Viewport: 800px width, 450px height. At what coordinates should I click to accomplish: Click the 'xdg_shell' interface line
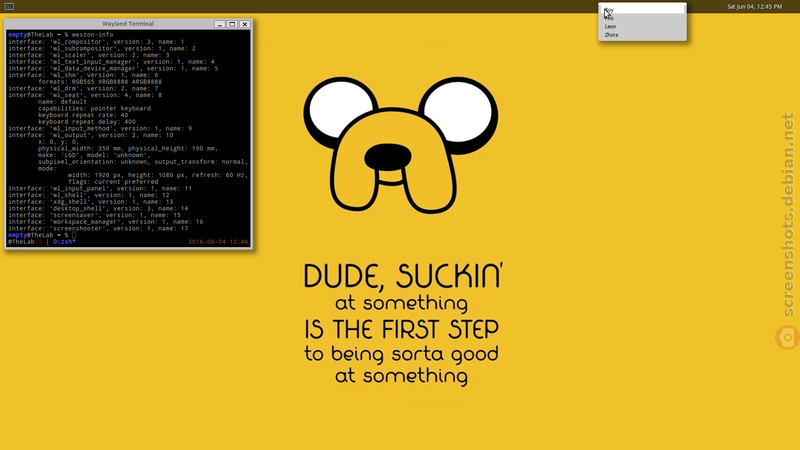[x=90, y=202]
